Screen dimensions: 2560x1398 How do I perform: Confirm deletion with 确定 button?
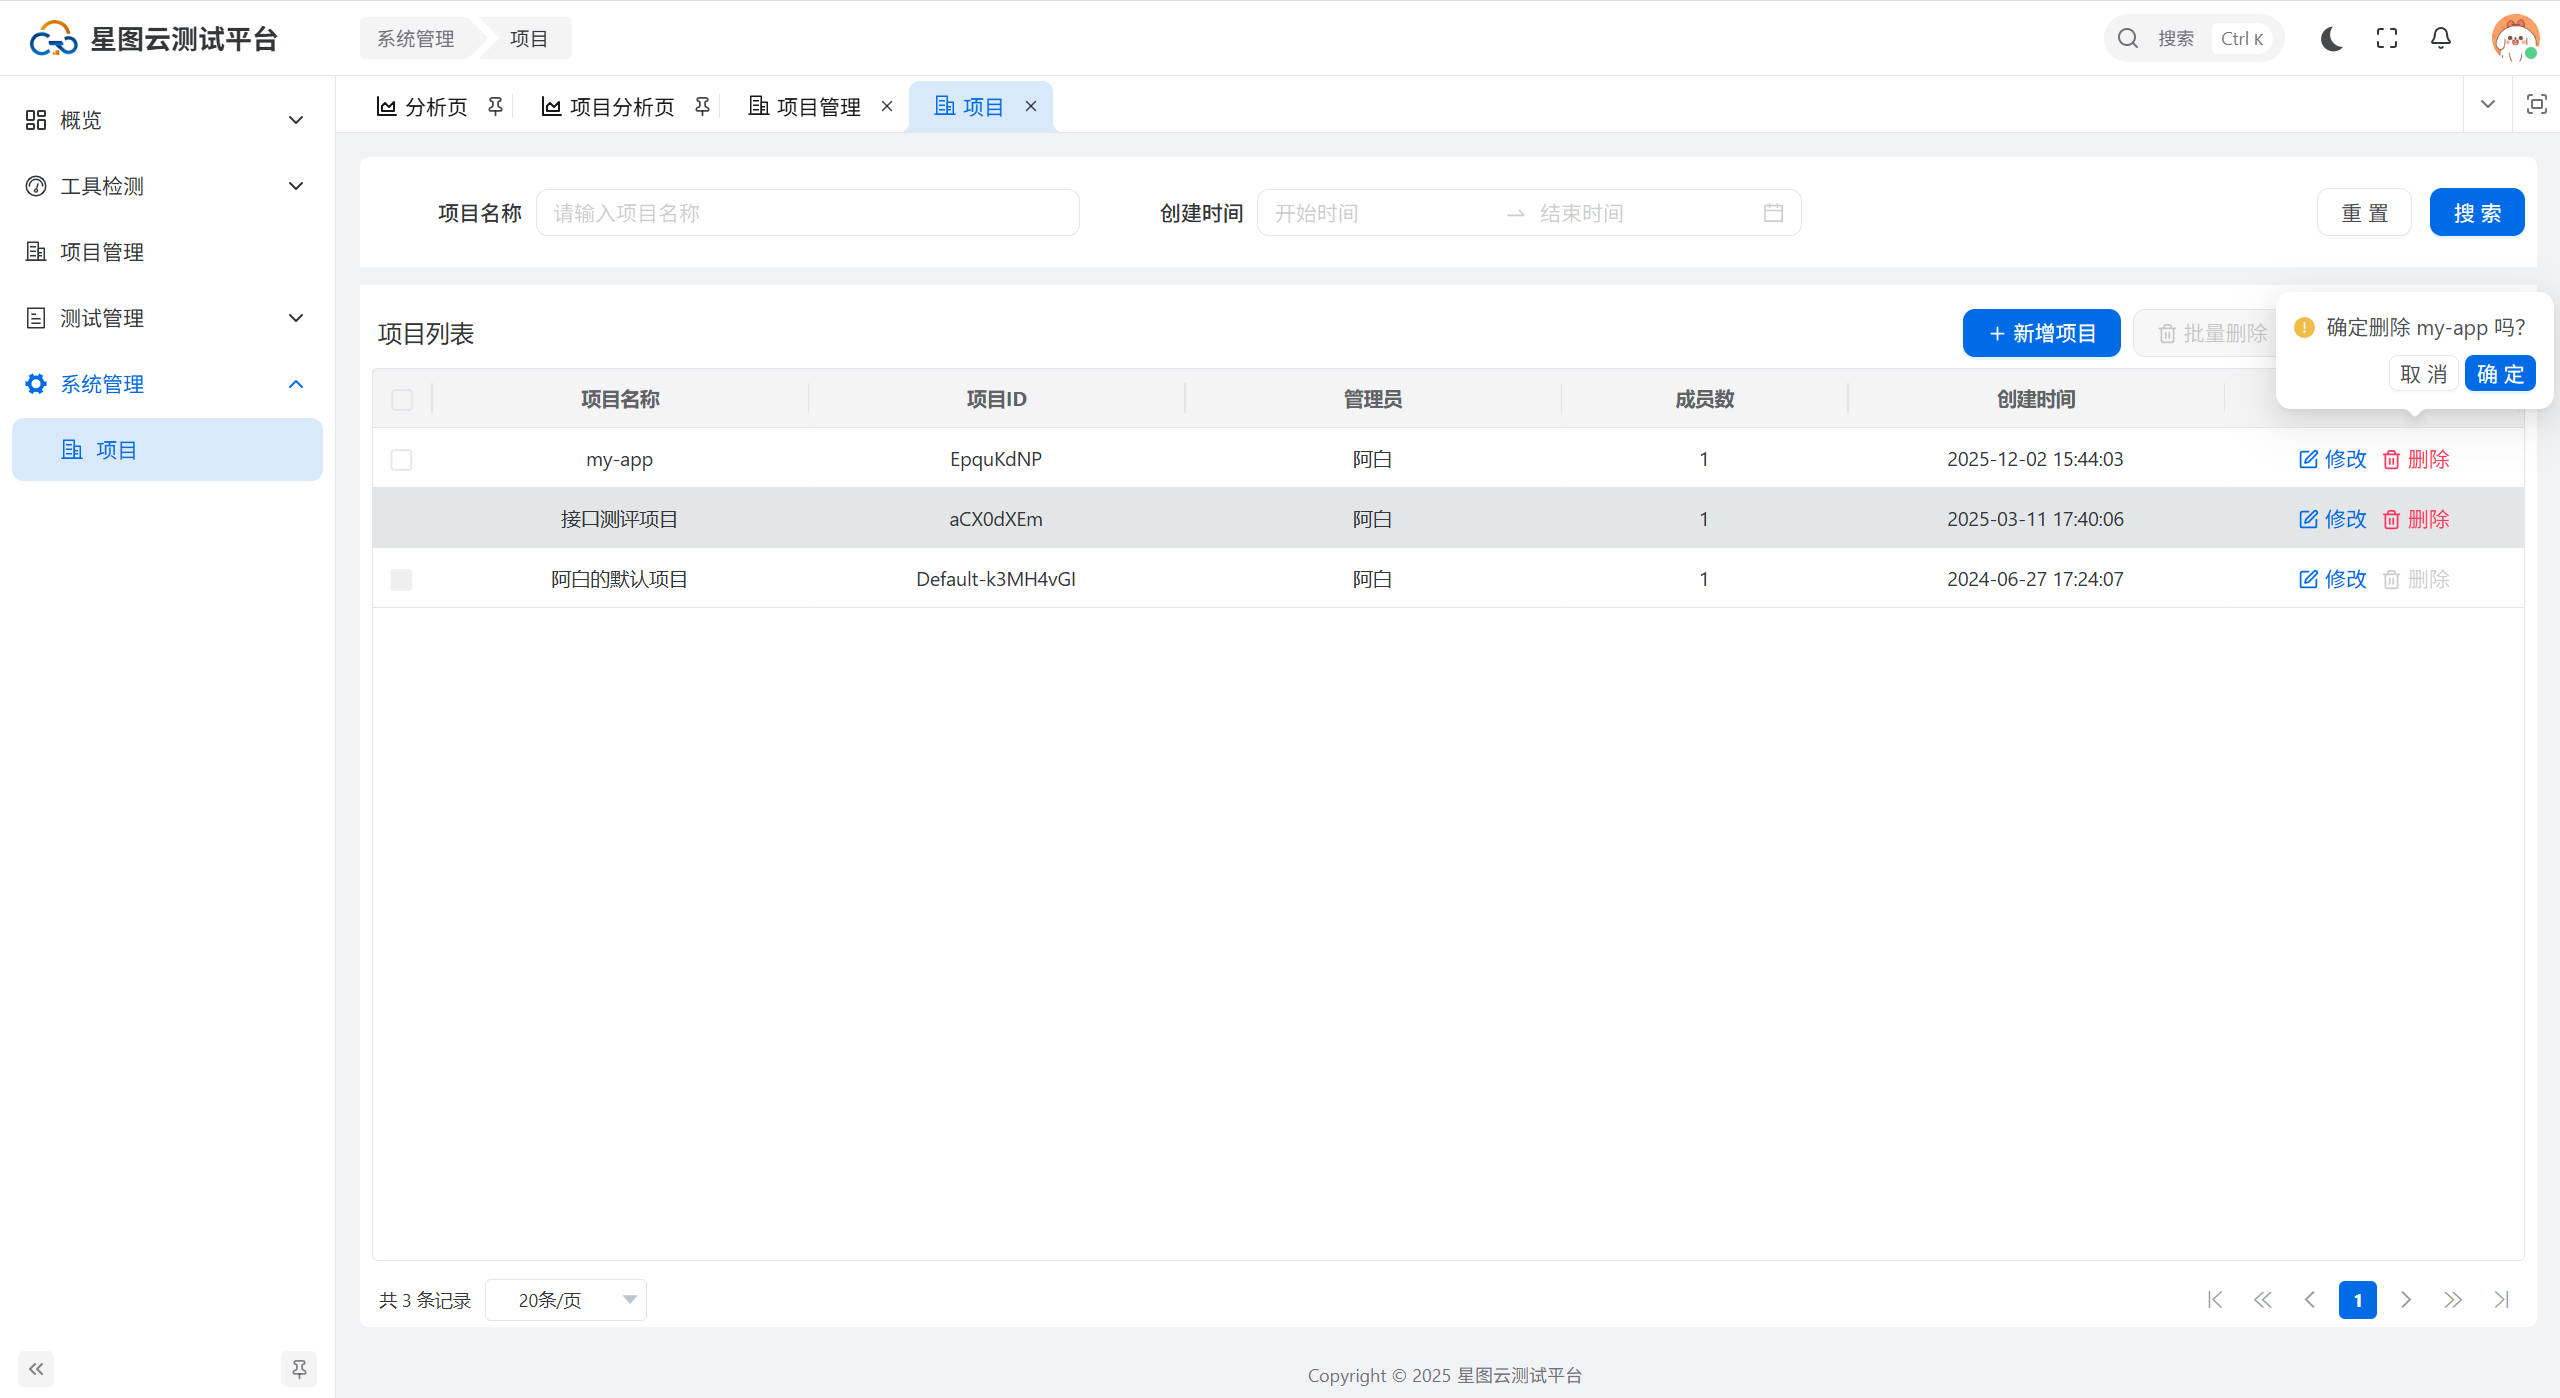click(x=2499, y=374)
